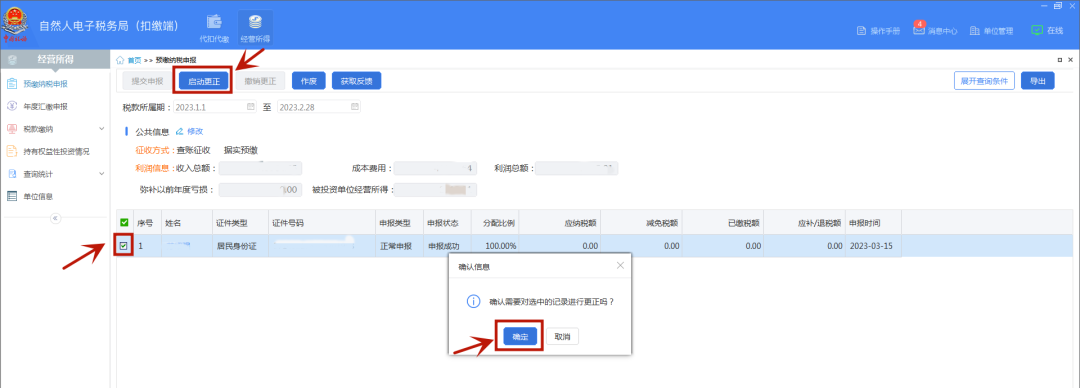Click the 申报时间 column header
Image resolution: width=1080 pixels, height=388 pixels.
pyautogui.click(x=873, y=223)
